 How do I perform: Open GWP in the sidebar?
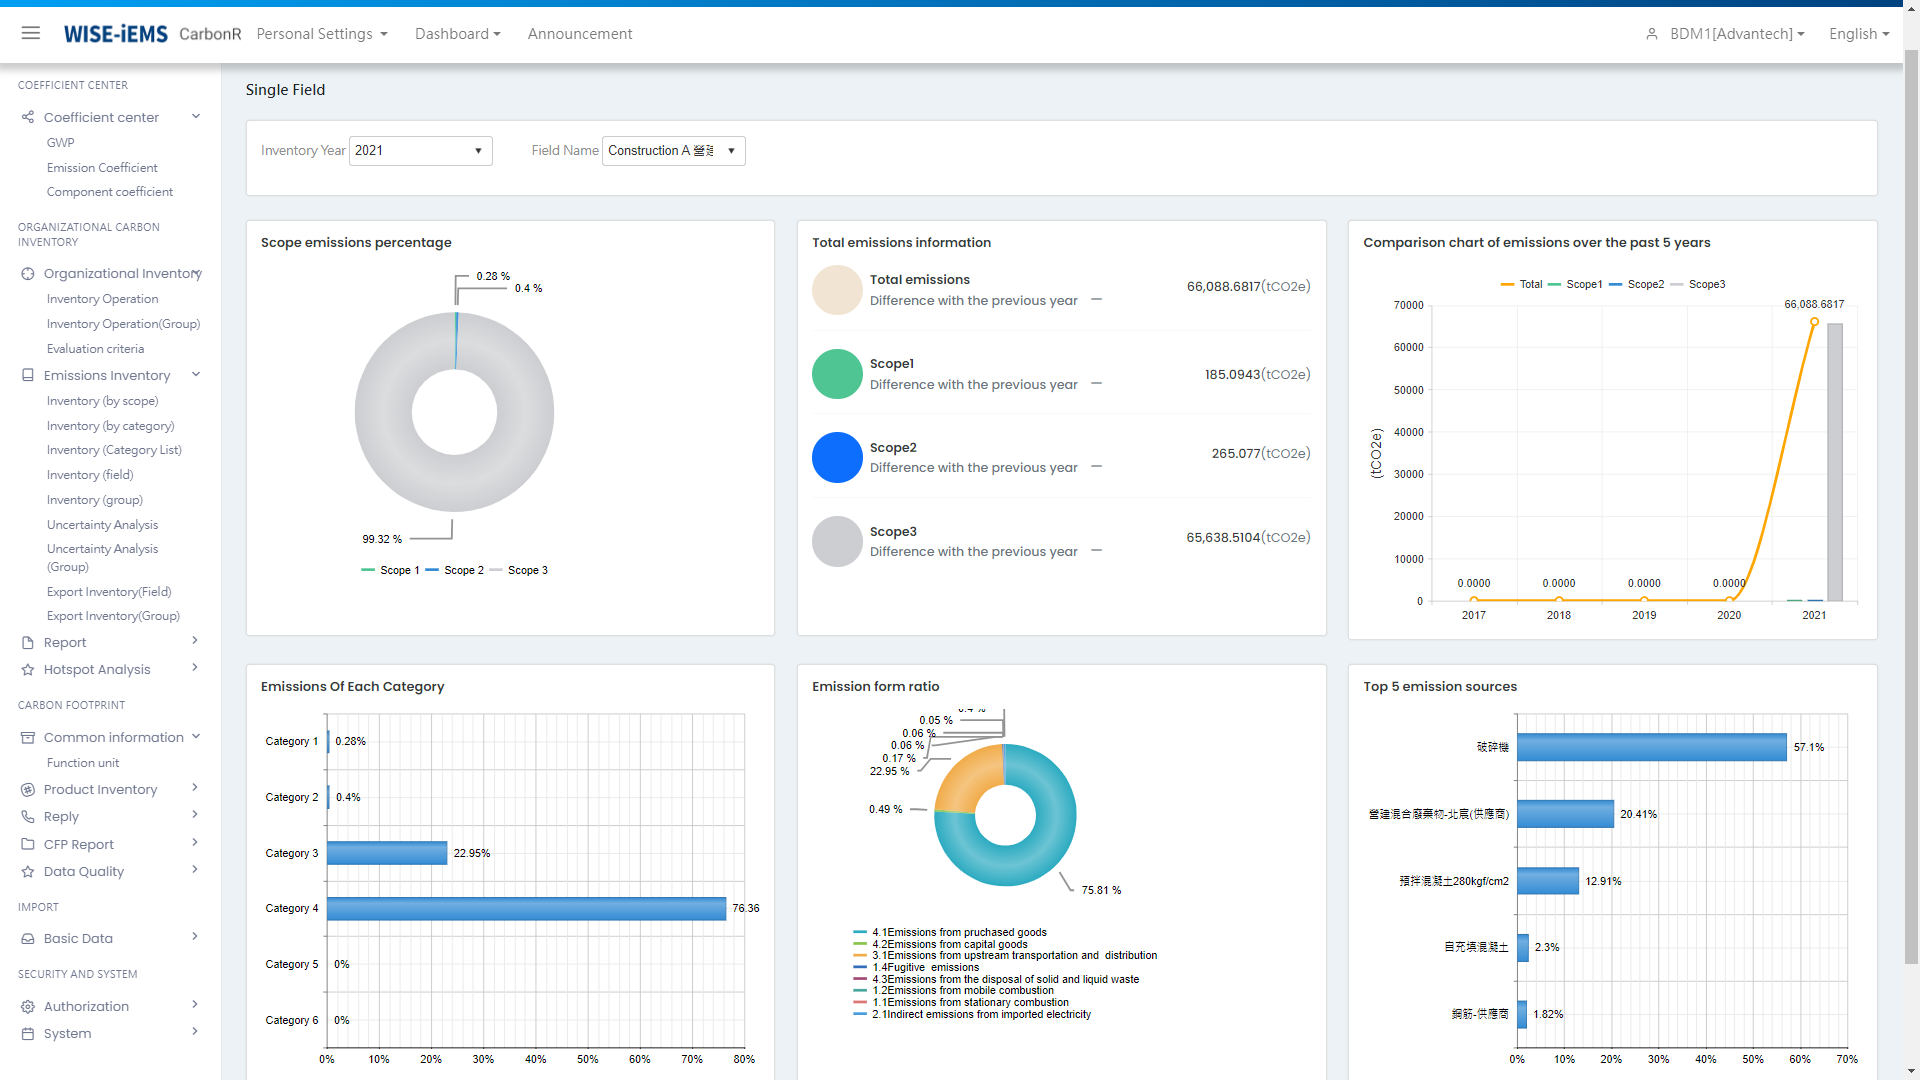(61, 142)
